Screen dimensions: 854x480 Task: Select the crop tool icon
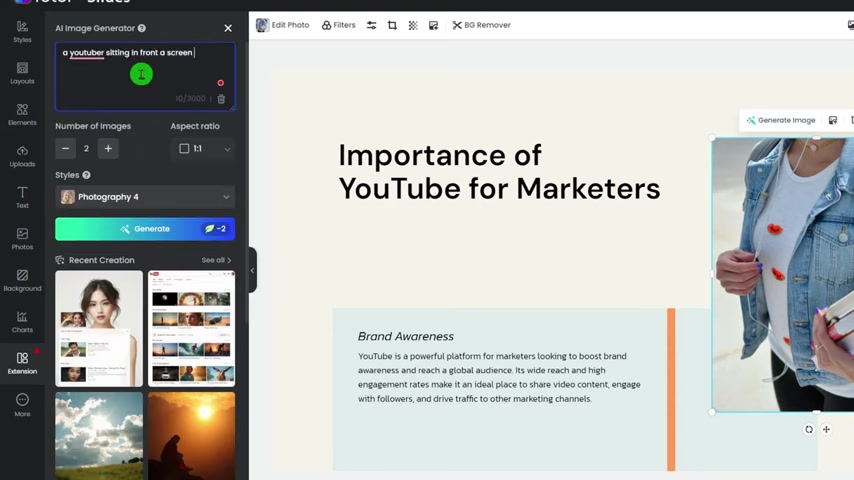pos(392,25)
